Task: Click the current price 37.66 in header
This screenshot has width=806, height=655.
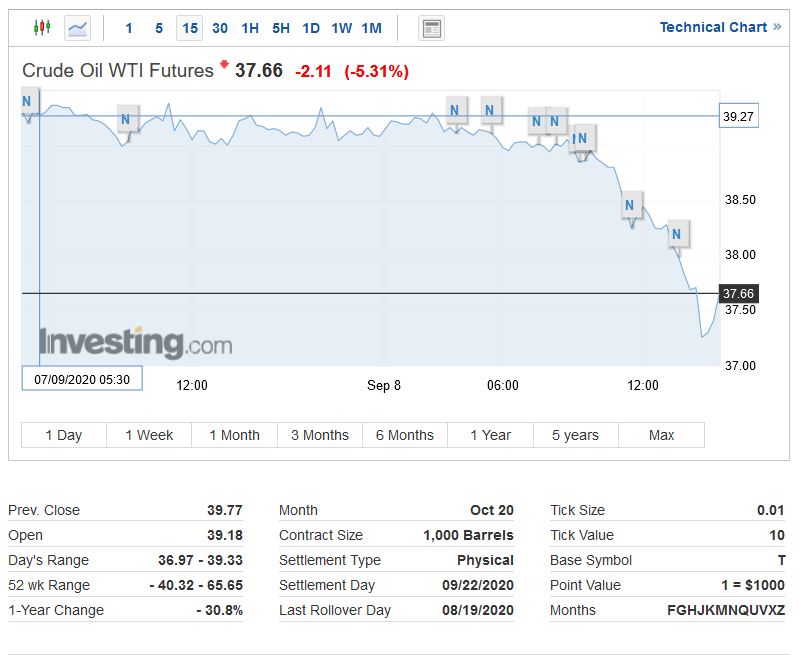Action: point(259,70)
